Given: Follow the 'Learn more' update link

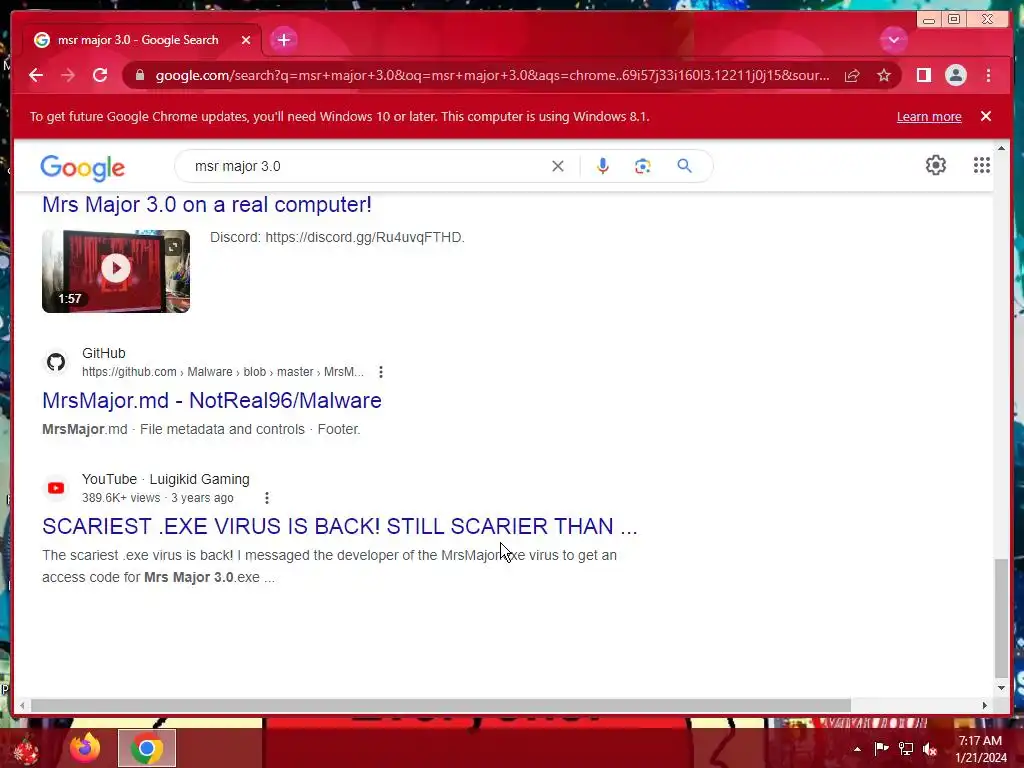Looking at the screenshot, I should (929, 116).
